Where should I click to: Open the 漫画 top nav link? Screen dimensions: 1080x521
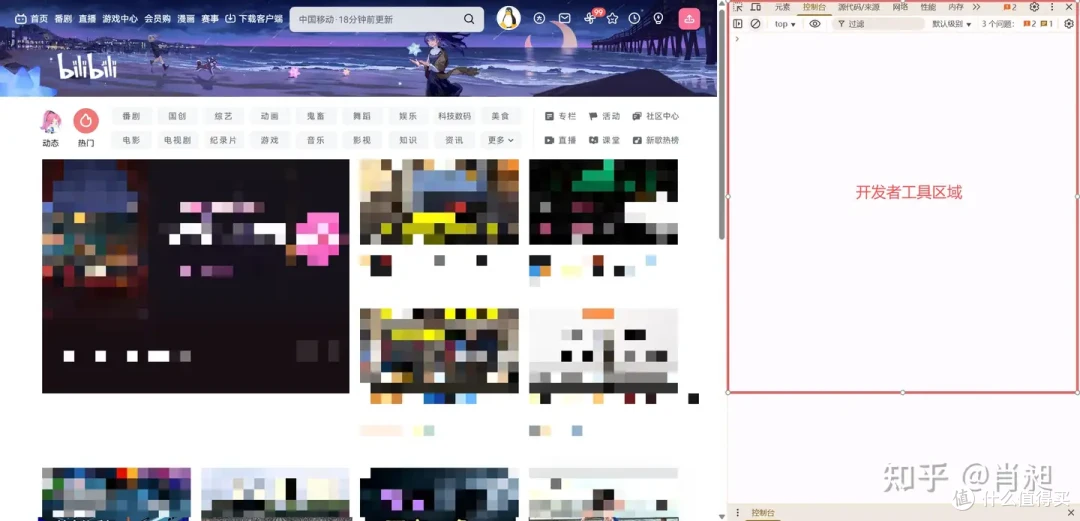point(186,19)
